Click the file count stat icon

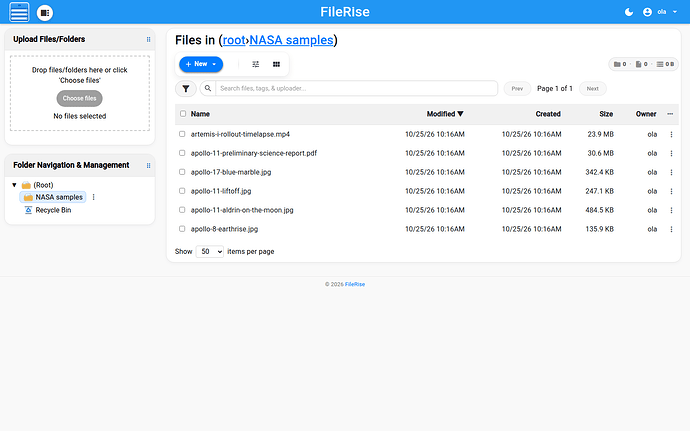pyautogui.click(x=639, y=64)
